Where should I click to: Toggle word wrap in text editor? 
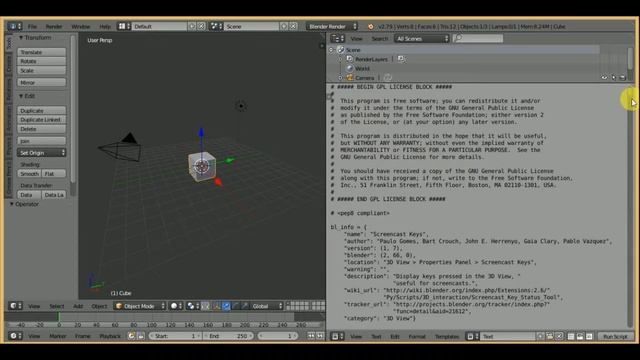pos(580,336)
